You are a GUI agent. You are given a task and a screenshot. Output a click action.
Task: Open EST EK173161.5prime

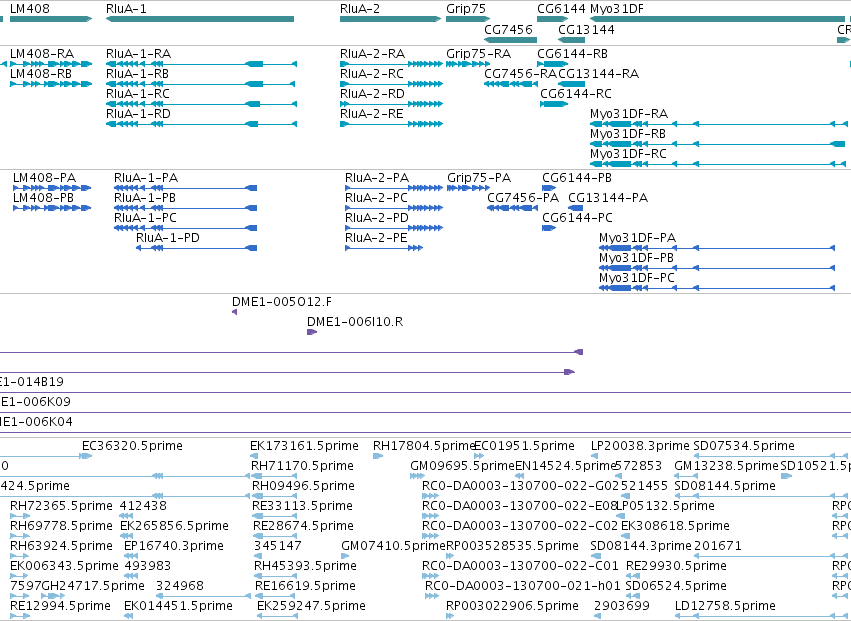pos(253,456)
